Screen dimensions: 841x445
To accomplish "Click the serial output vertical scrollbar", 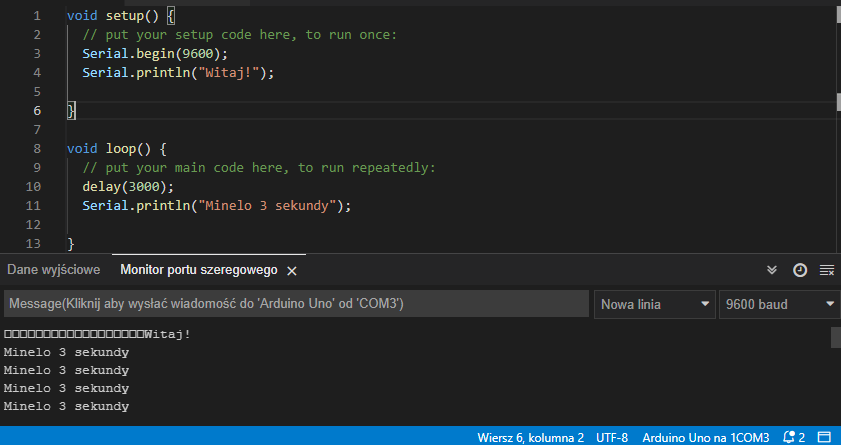I will [835, 337].
